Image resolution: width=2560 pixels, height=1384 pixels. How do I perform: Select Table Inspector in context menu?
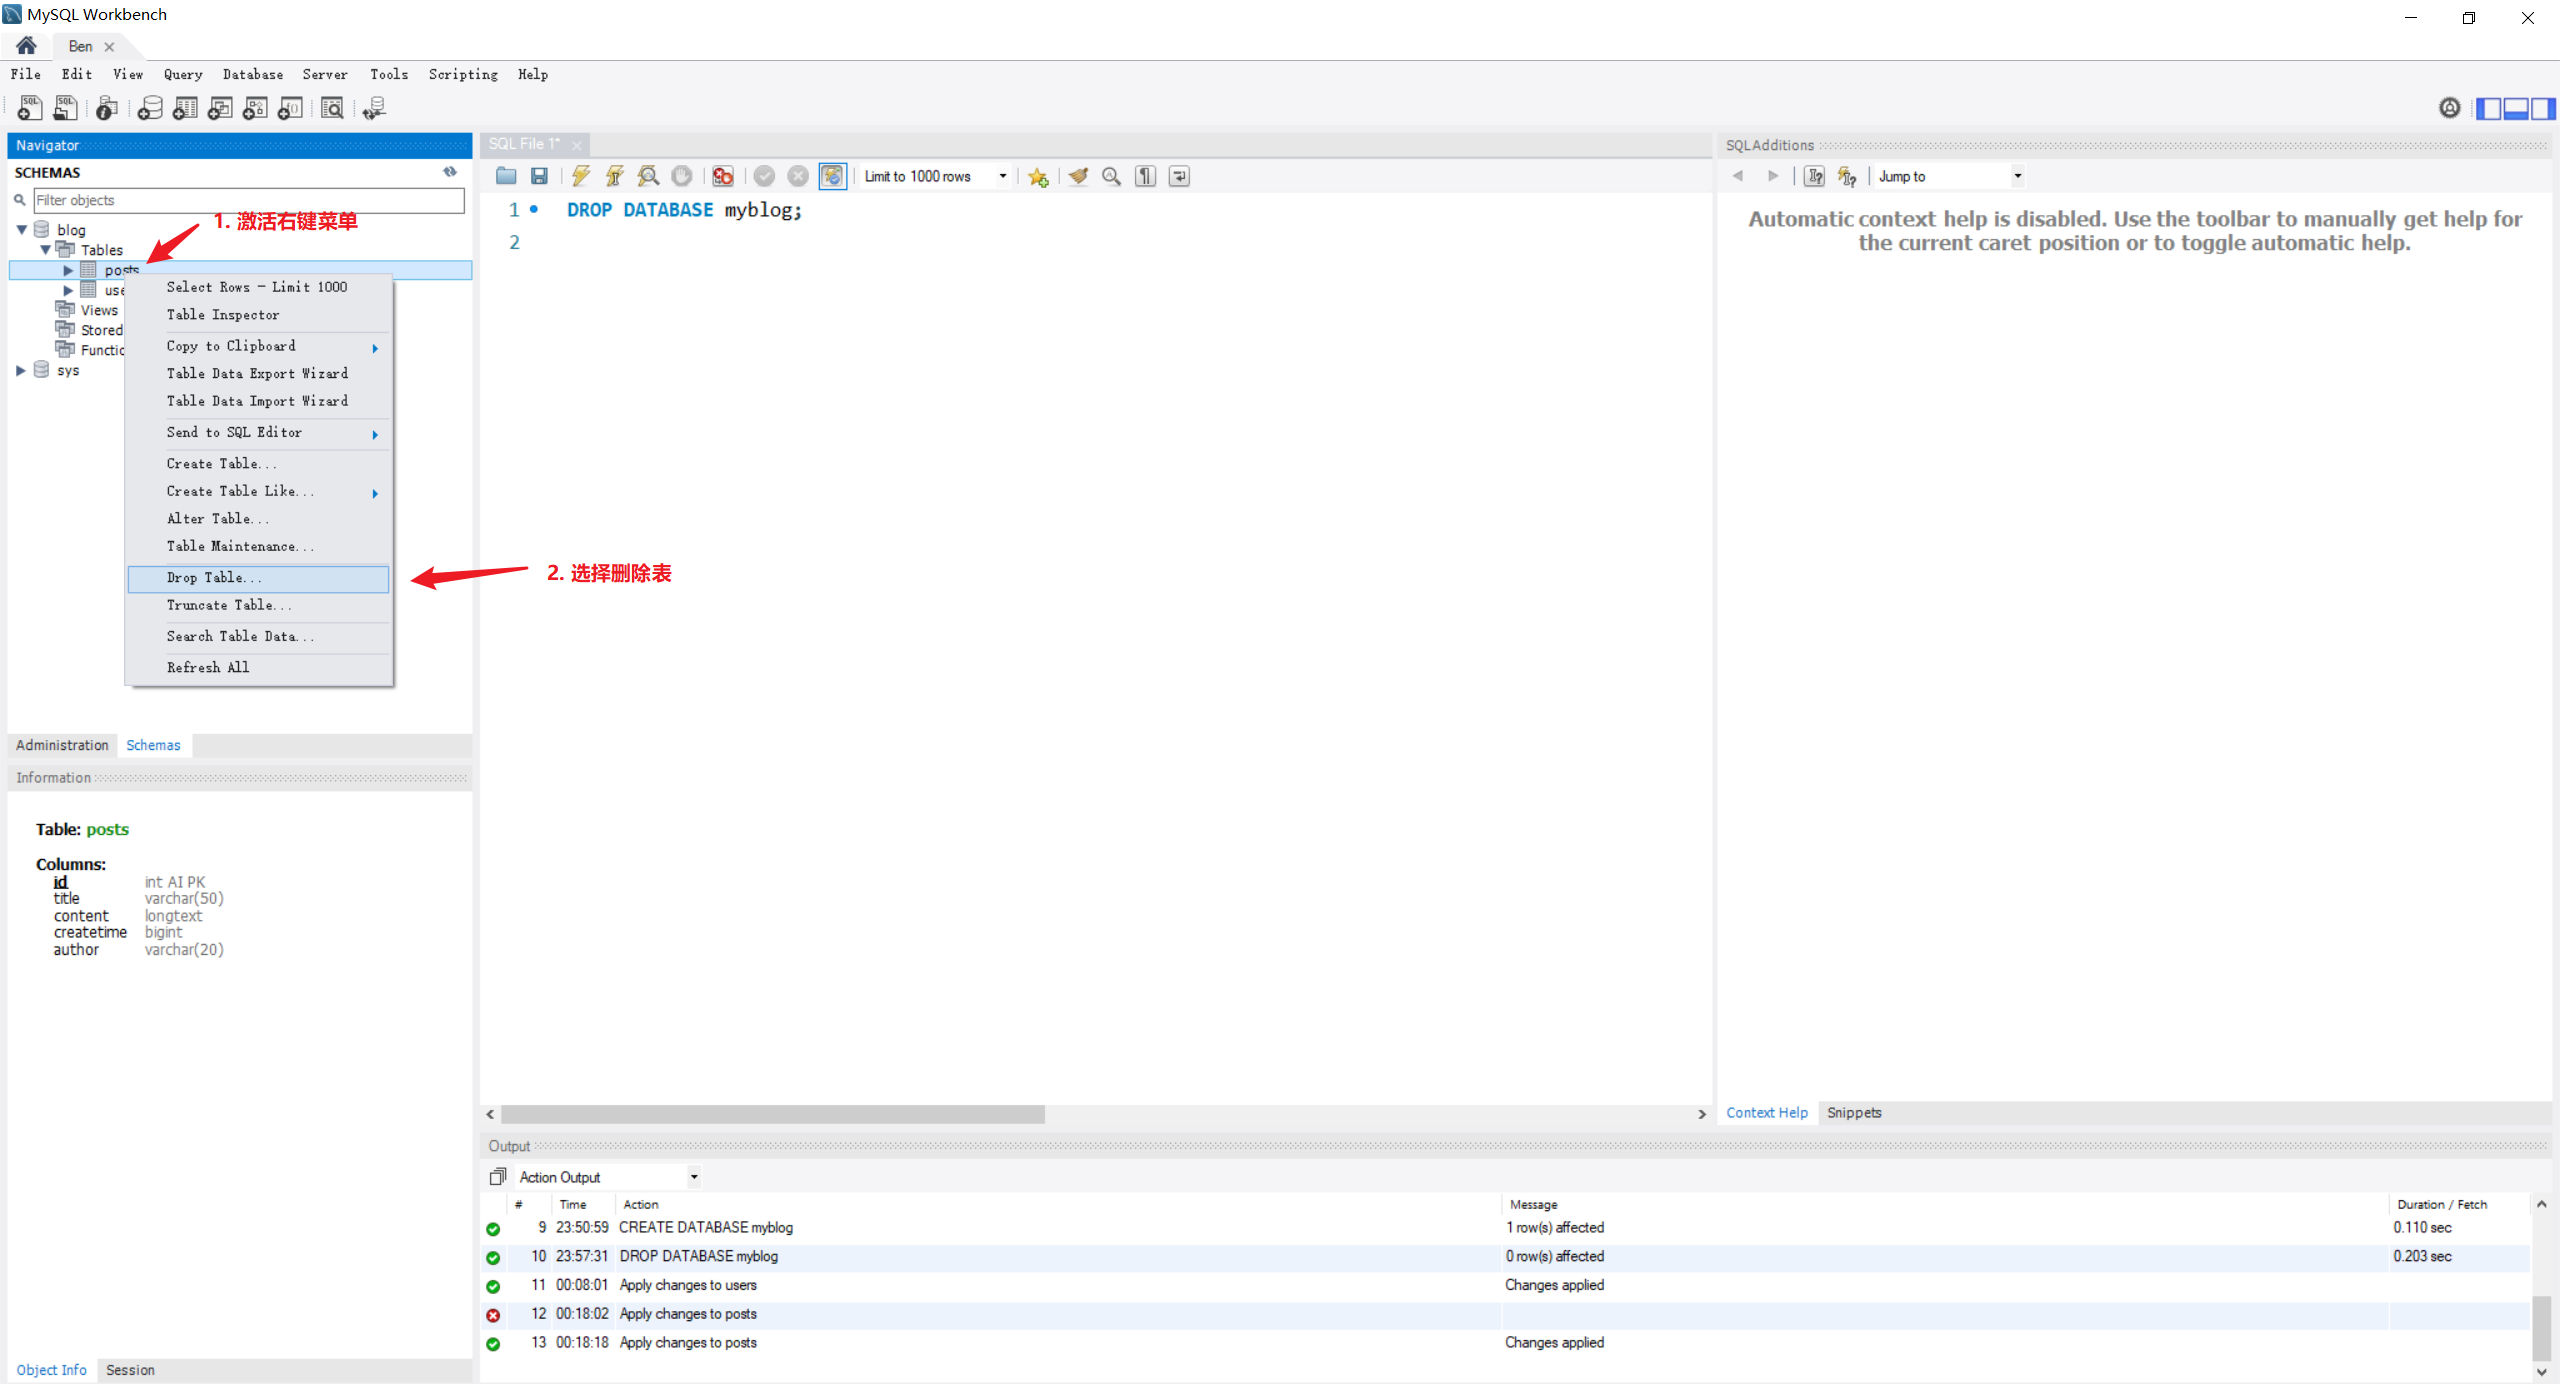[258, 315]
